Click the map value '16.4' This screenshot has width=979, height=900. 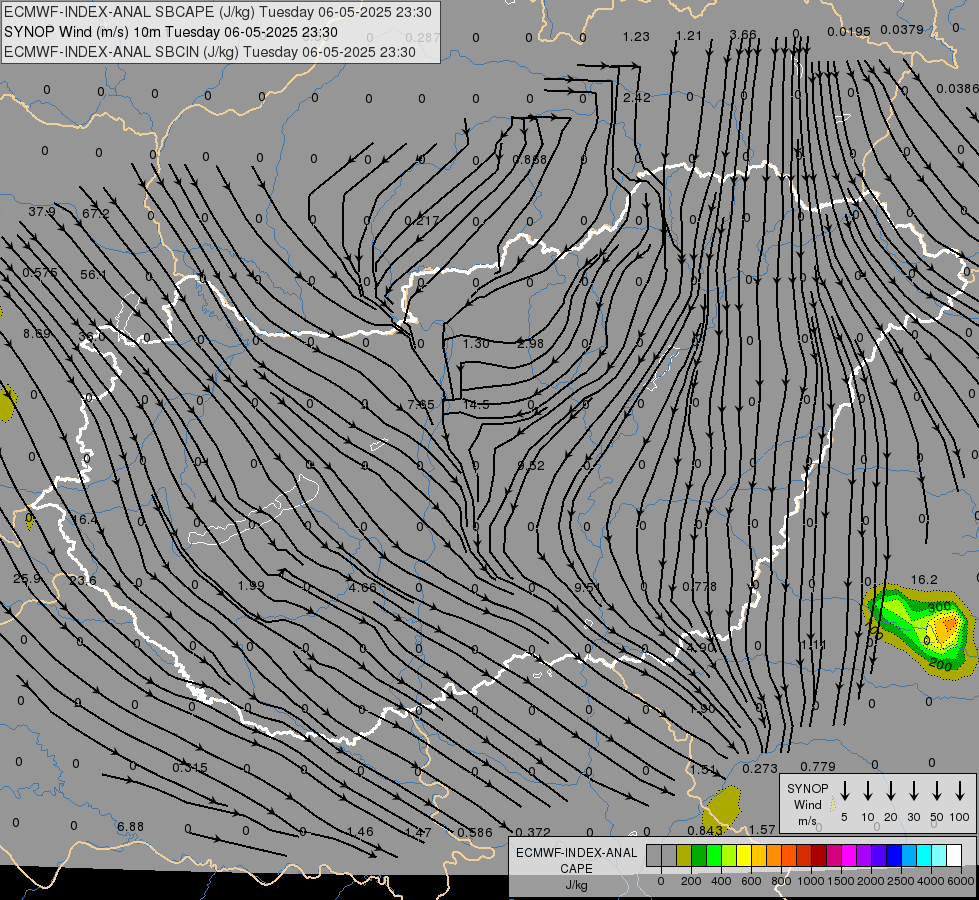point(84,520)
